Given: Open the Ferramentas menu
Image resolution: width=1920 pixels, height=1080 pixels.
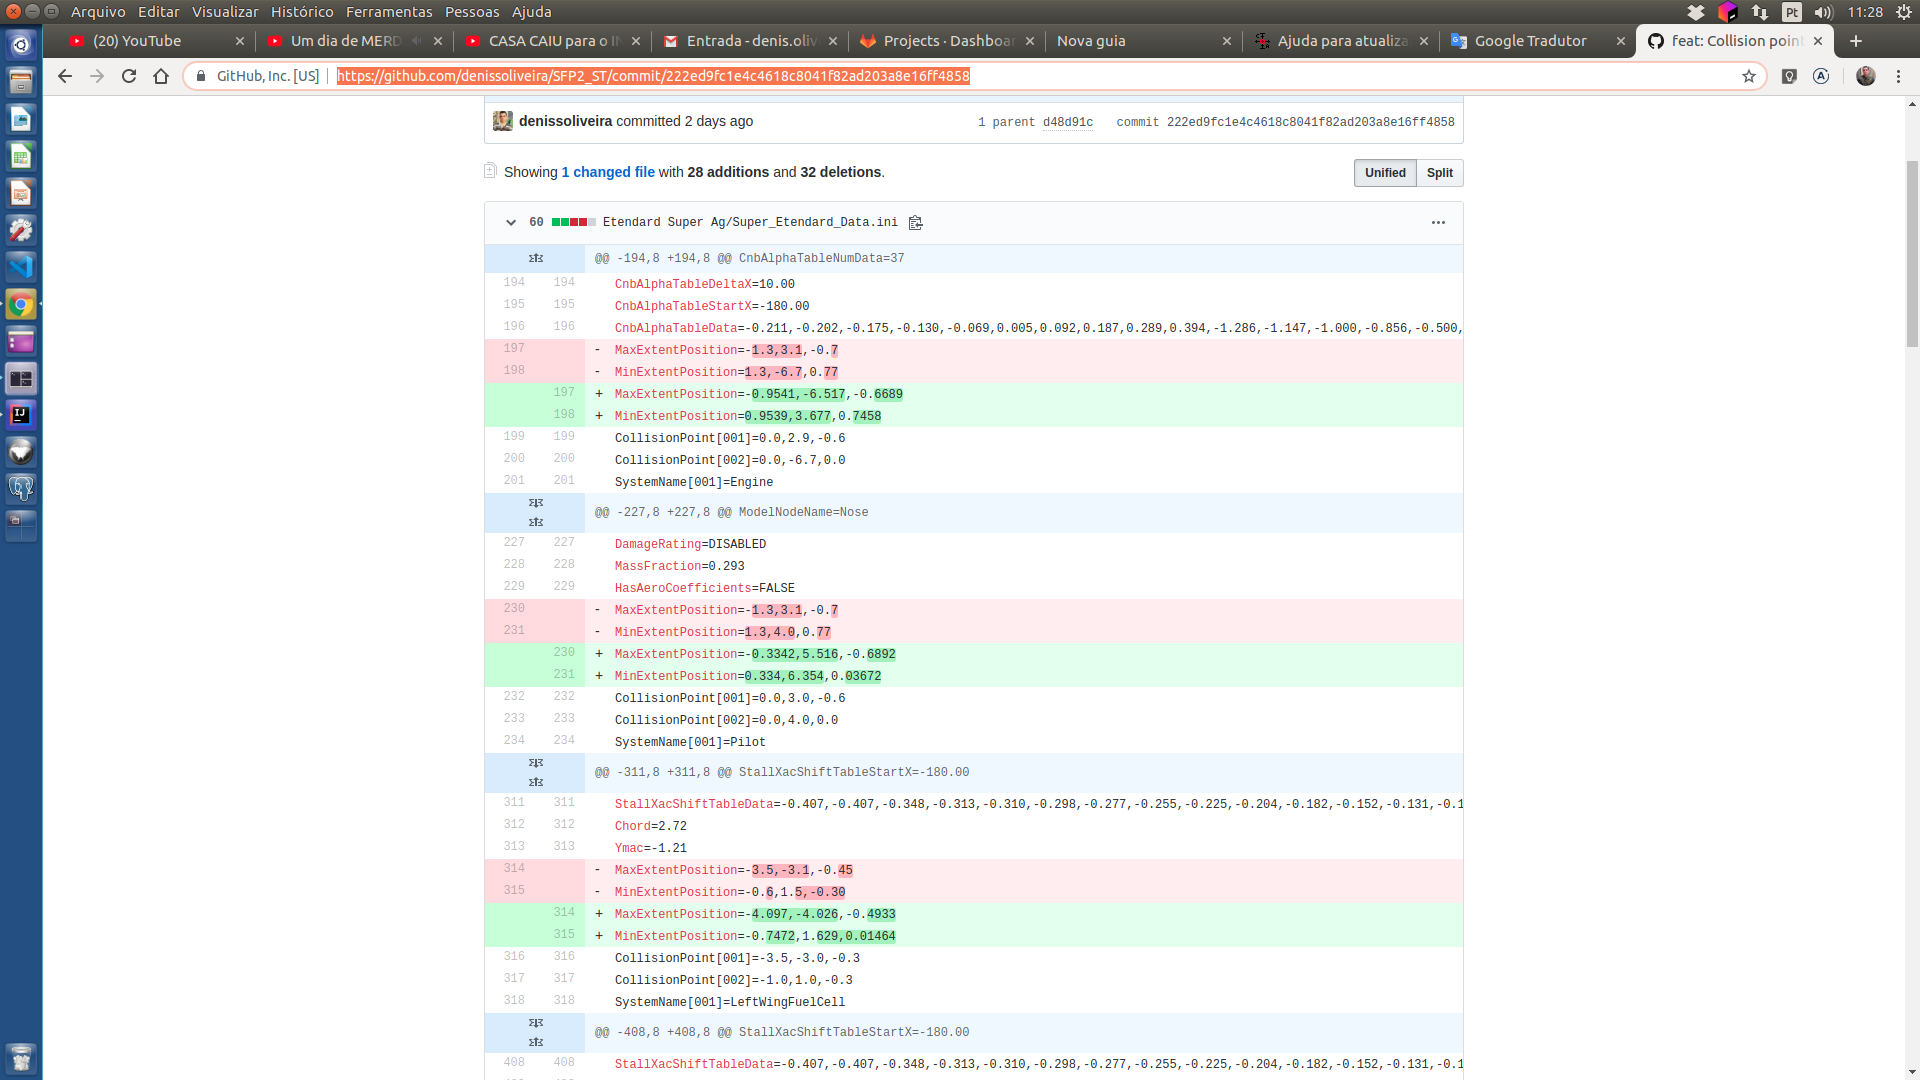Looking at the screenshot, I should [389, 12].
